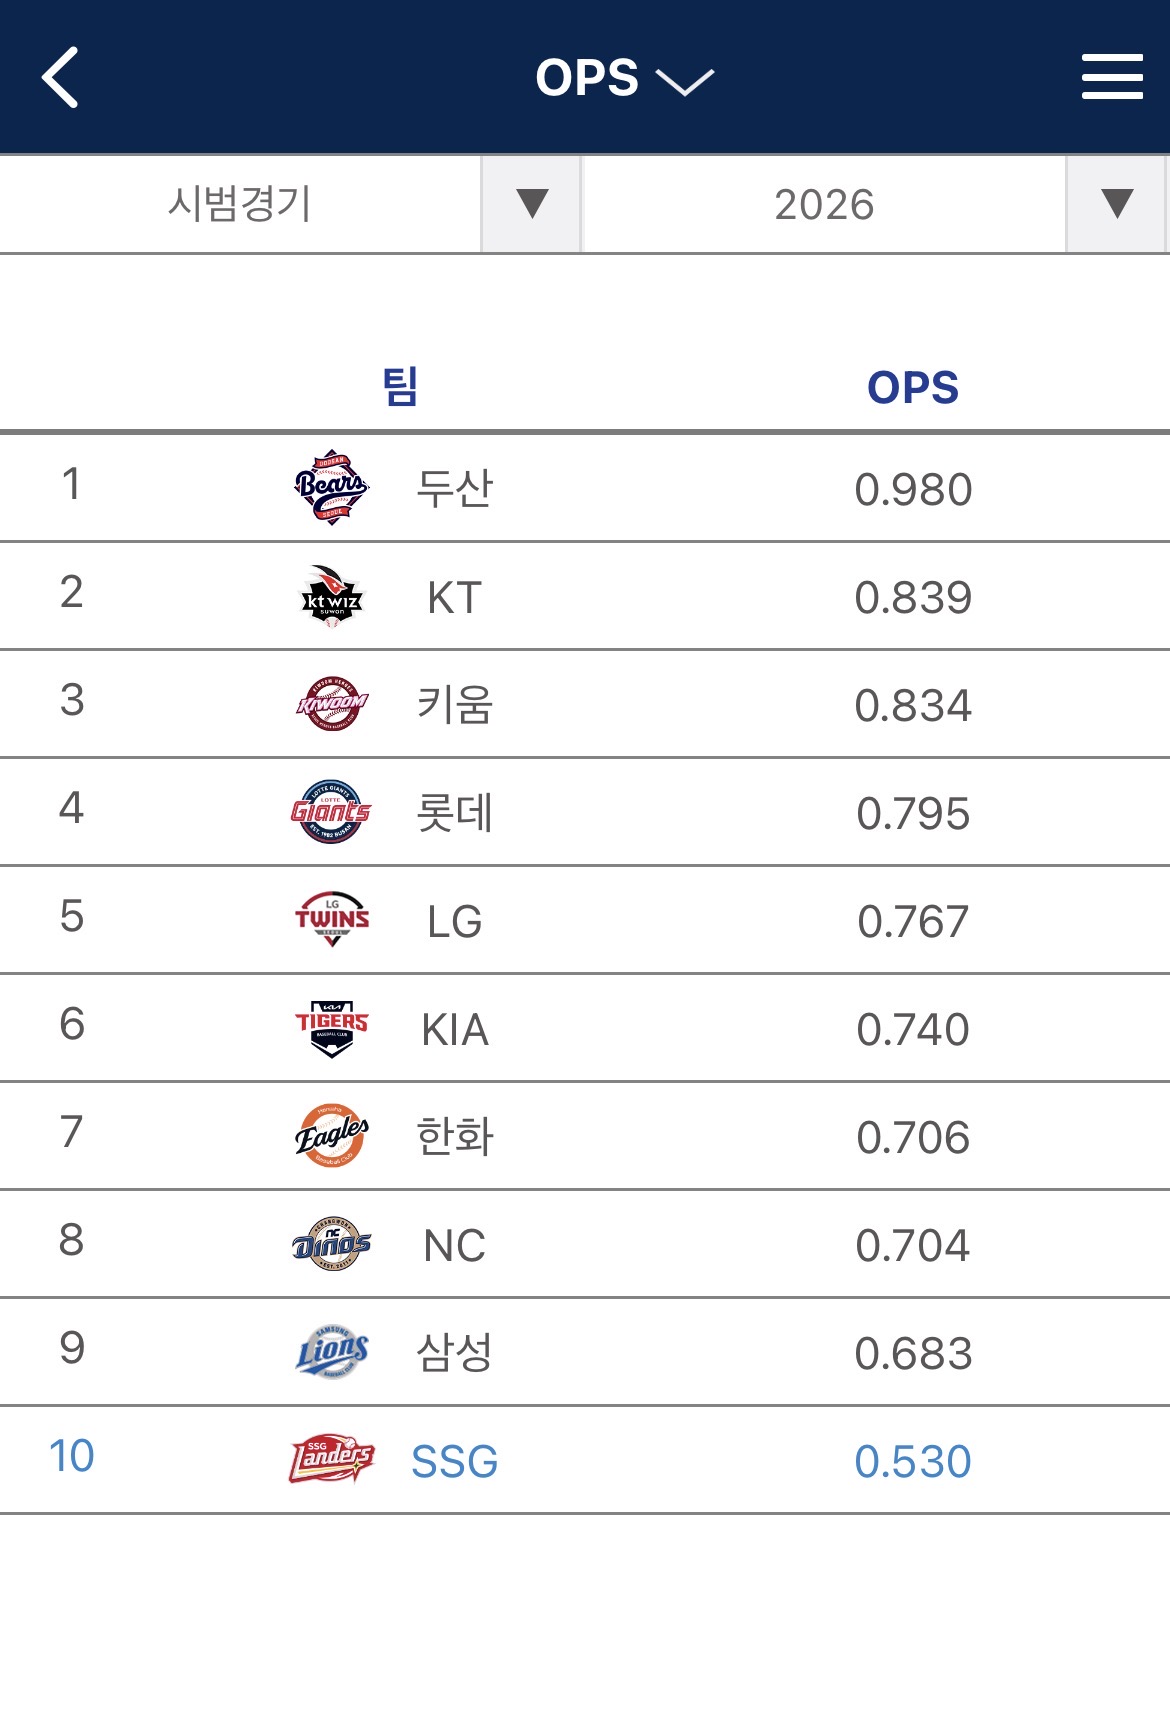Select the SSG team name
This screenshot has width=1170, height=1726.
coord(454,1462)
